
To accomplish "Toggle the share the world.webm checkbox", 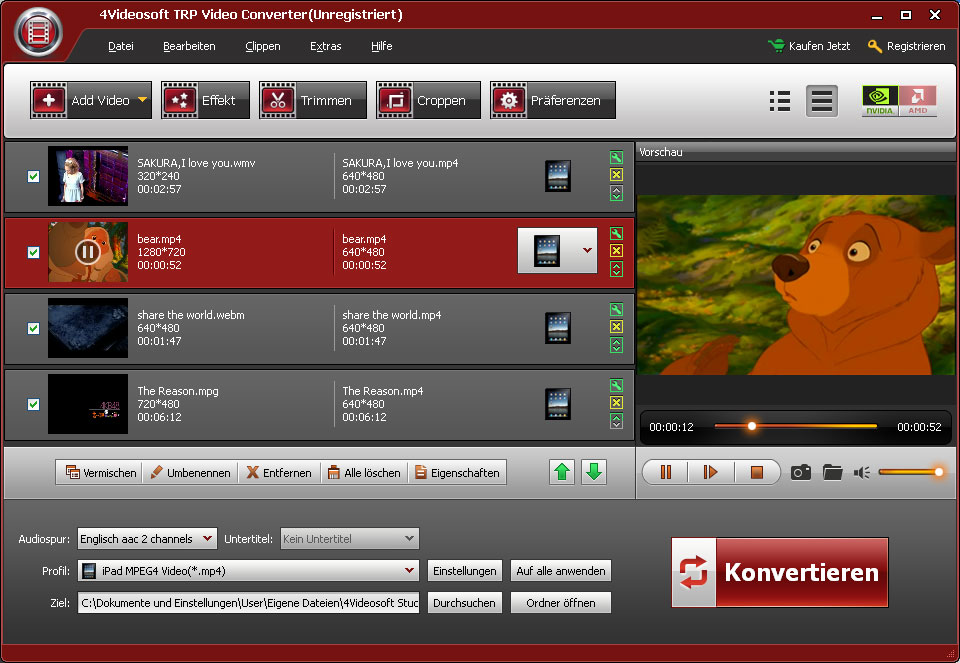I will tap(33, 328).
